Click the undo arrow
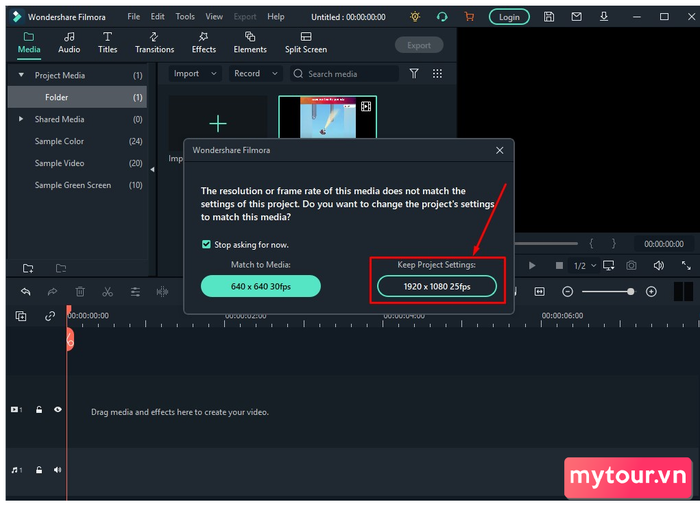The width and height of the screenshot is (700, 509). pos(25,292)
